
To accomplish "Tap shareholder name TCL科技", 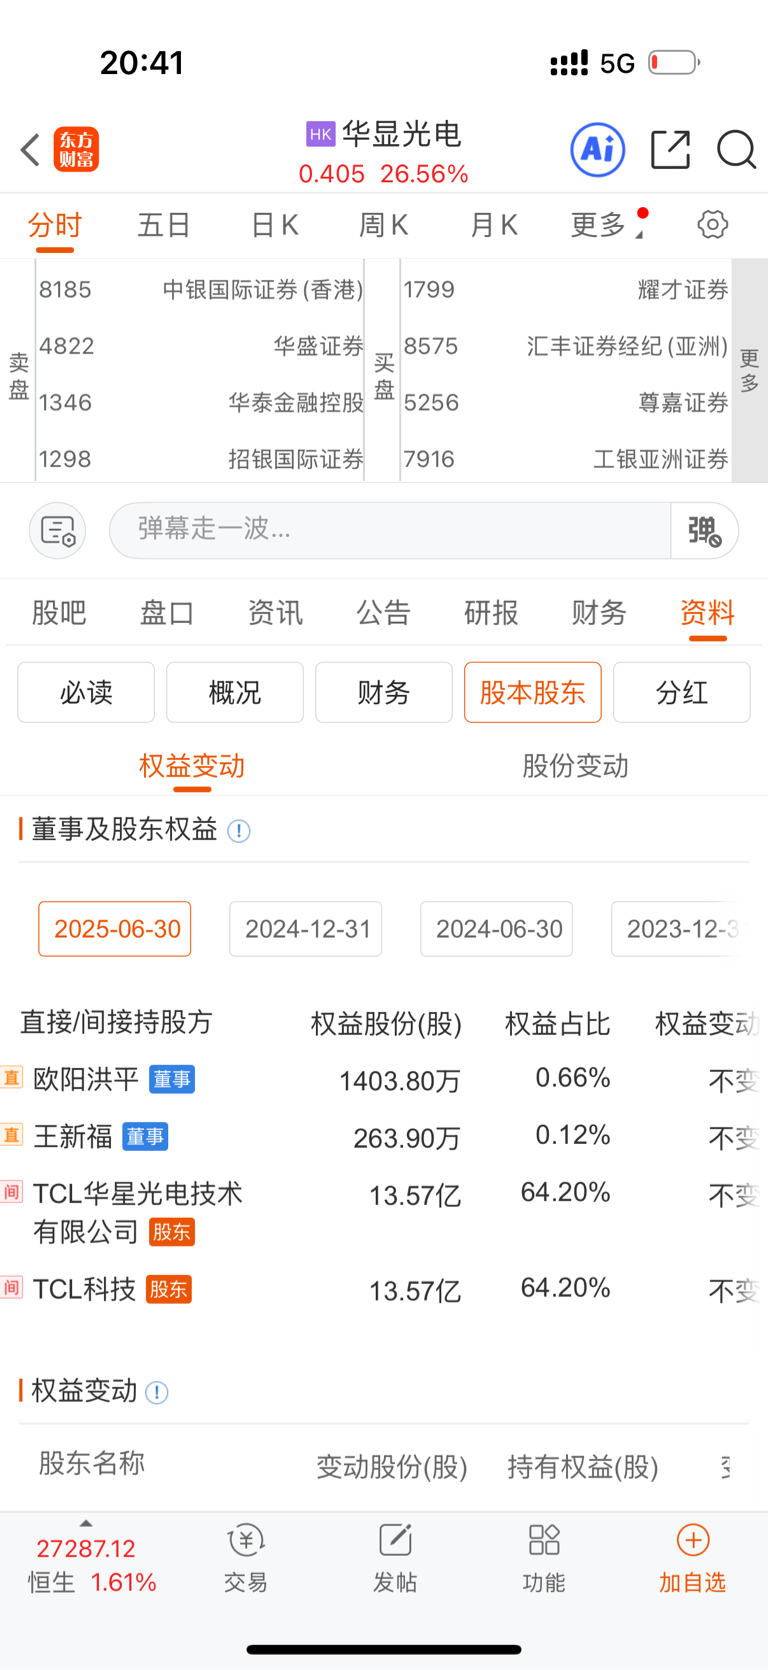I will [84, 1289].
